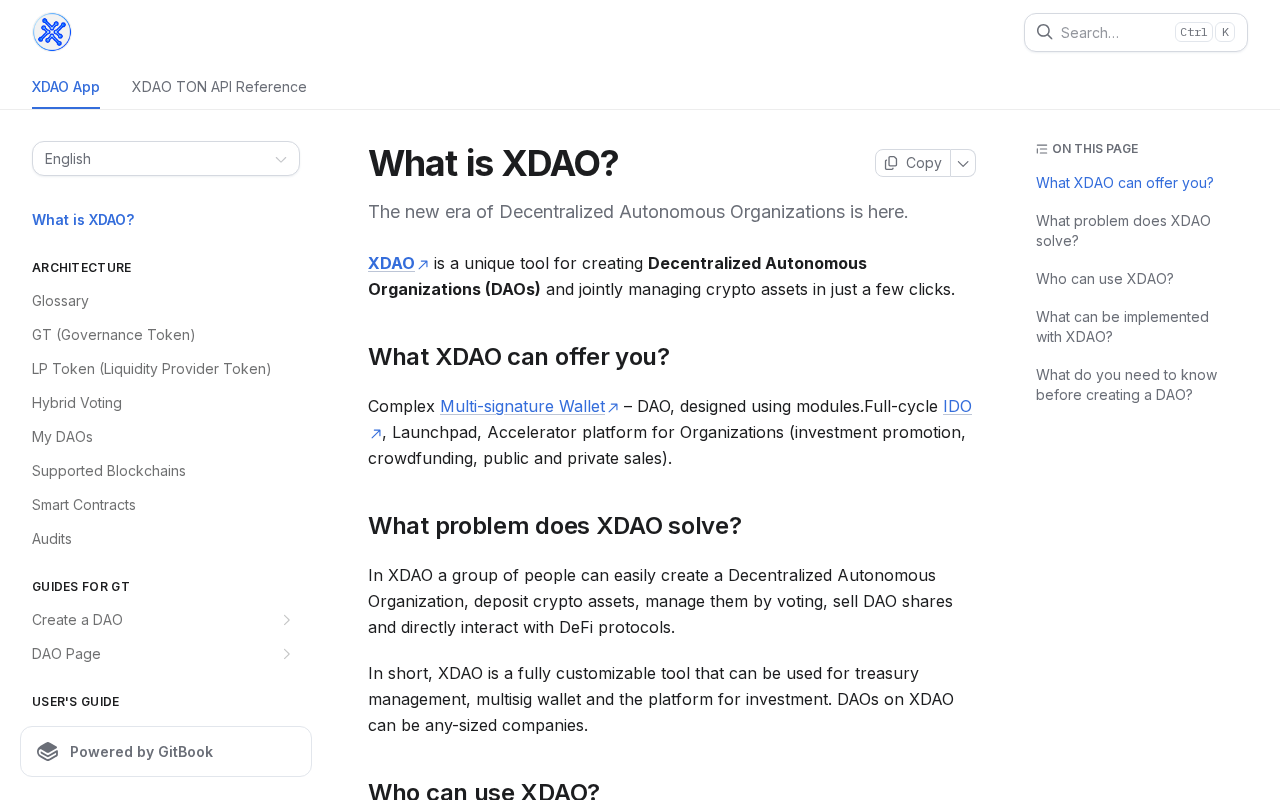
Task: Open the bold XDAO external link
Action: pos(399,263)
